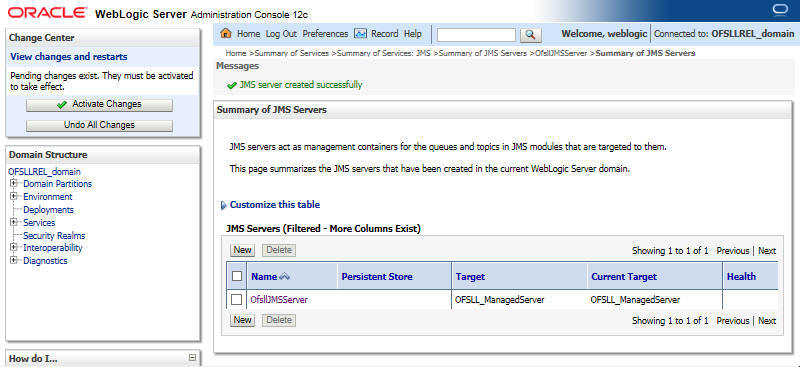Image resolution: width=800 pixels, height=367 pixels.
Task: Open Preferences from the toolbar
Action: click(x=325, y=34)
